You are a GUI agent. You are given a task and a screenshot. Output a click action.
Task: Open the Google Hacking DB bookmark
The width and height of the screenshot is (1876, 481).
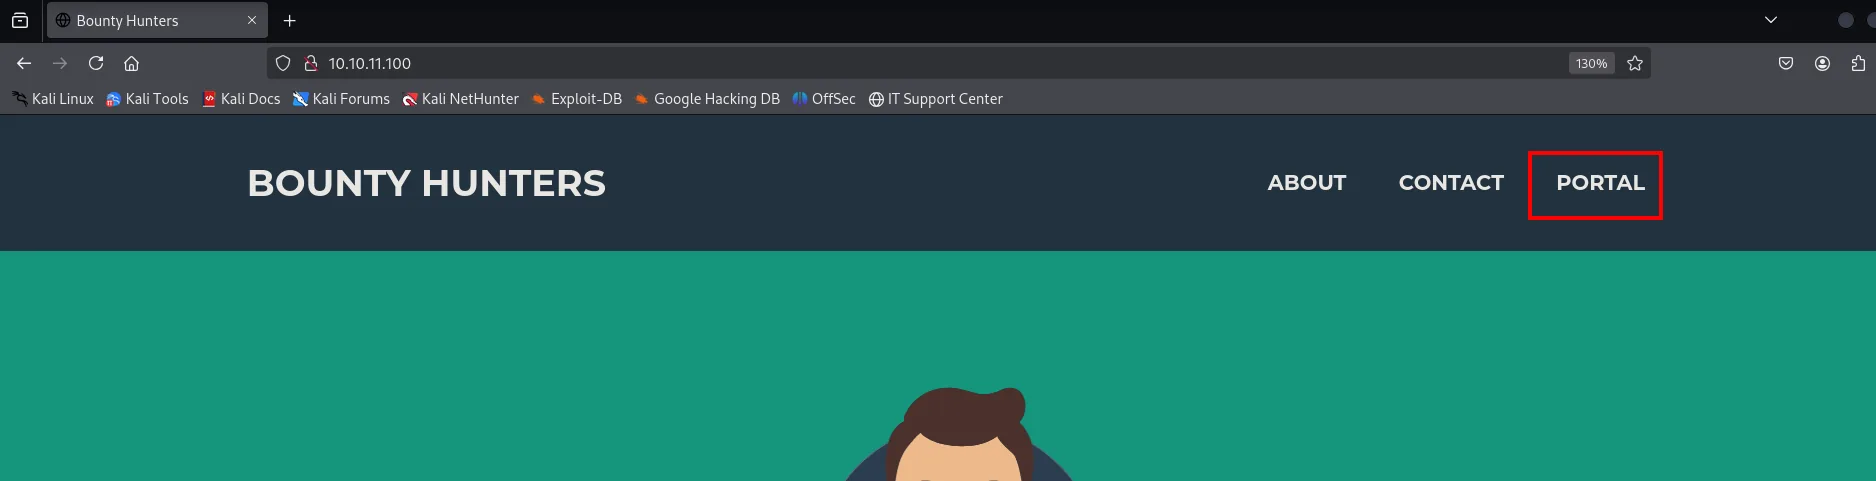click(707, 99)
